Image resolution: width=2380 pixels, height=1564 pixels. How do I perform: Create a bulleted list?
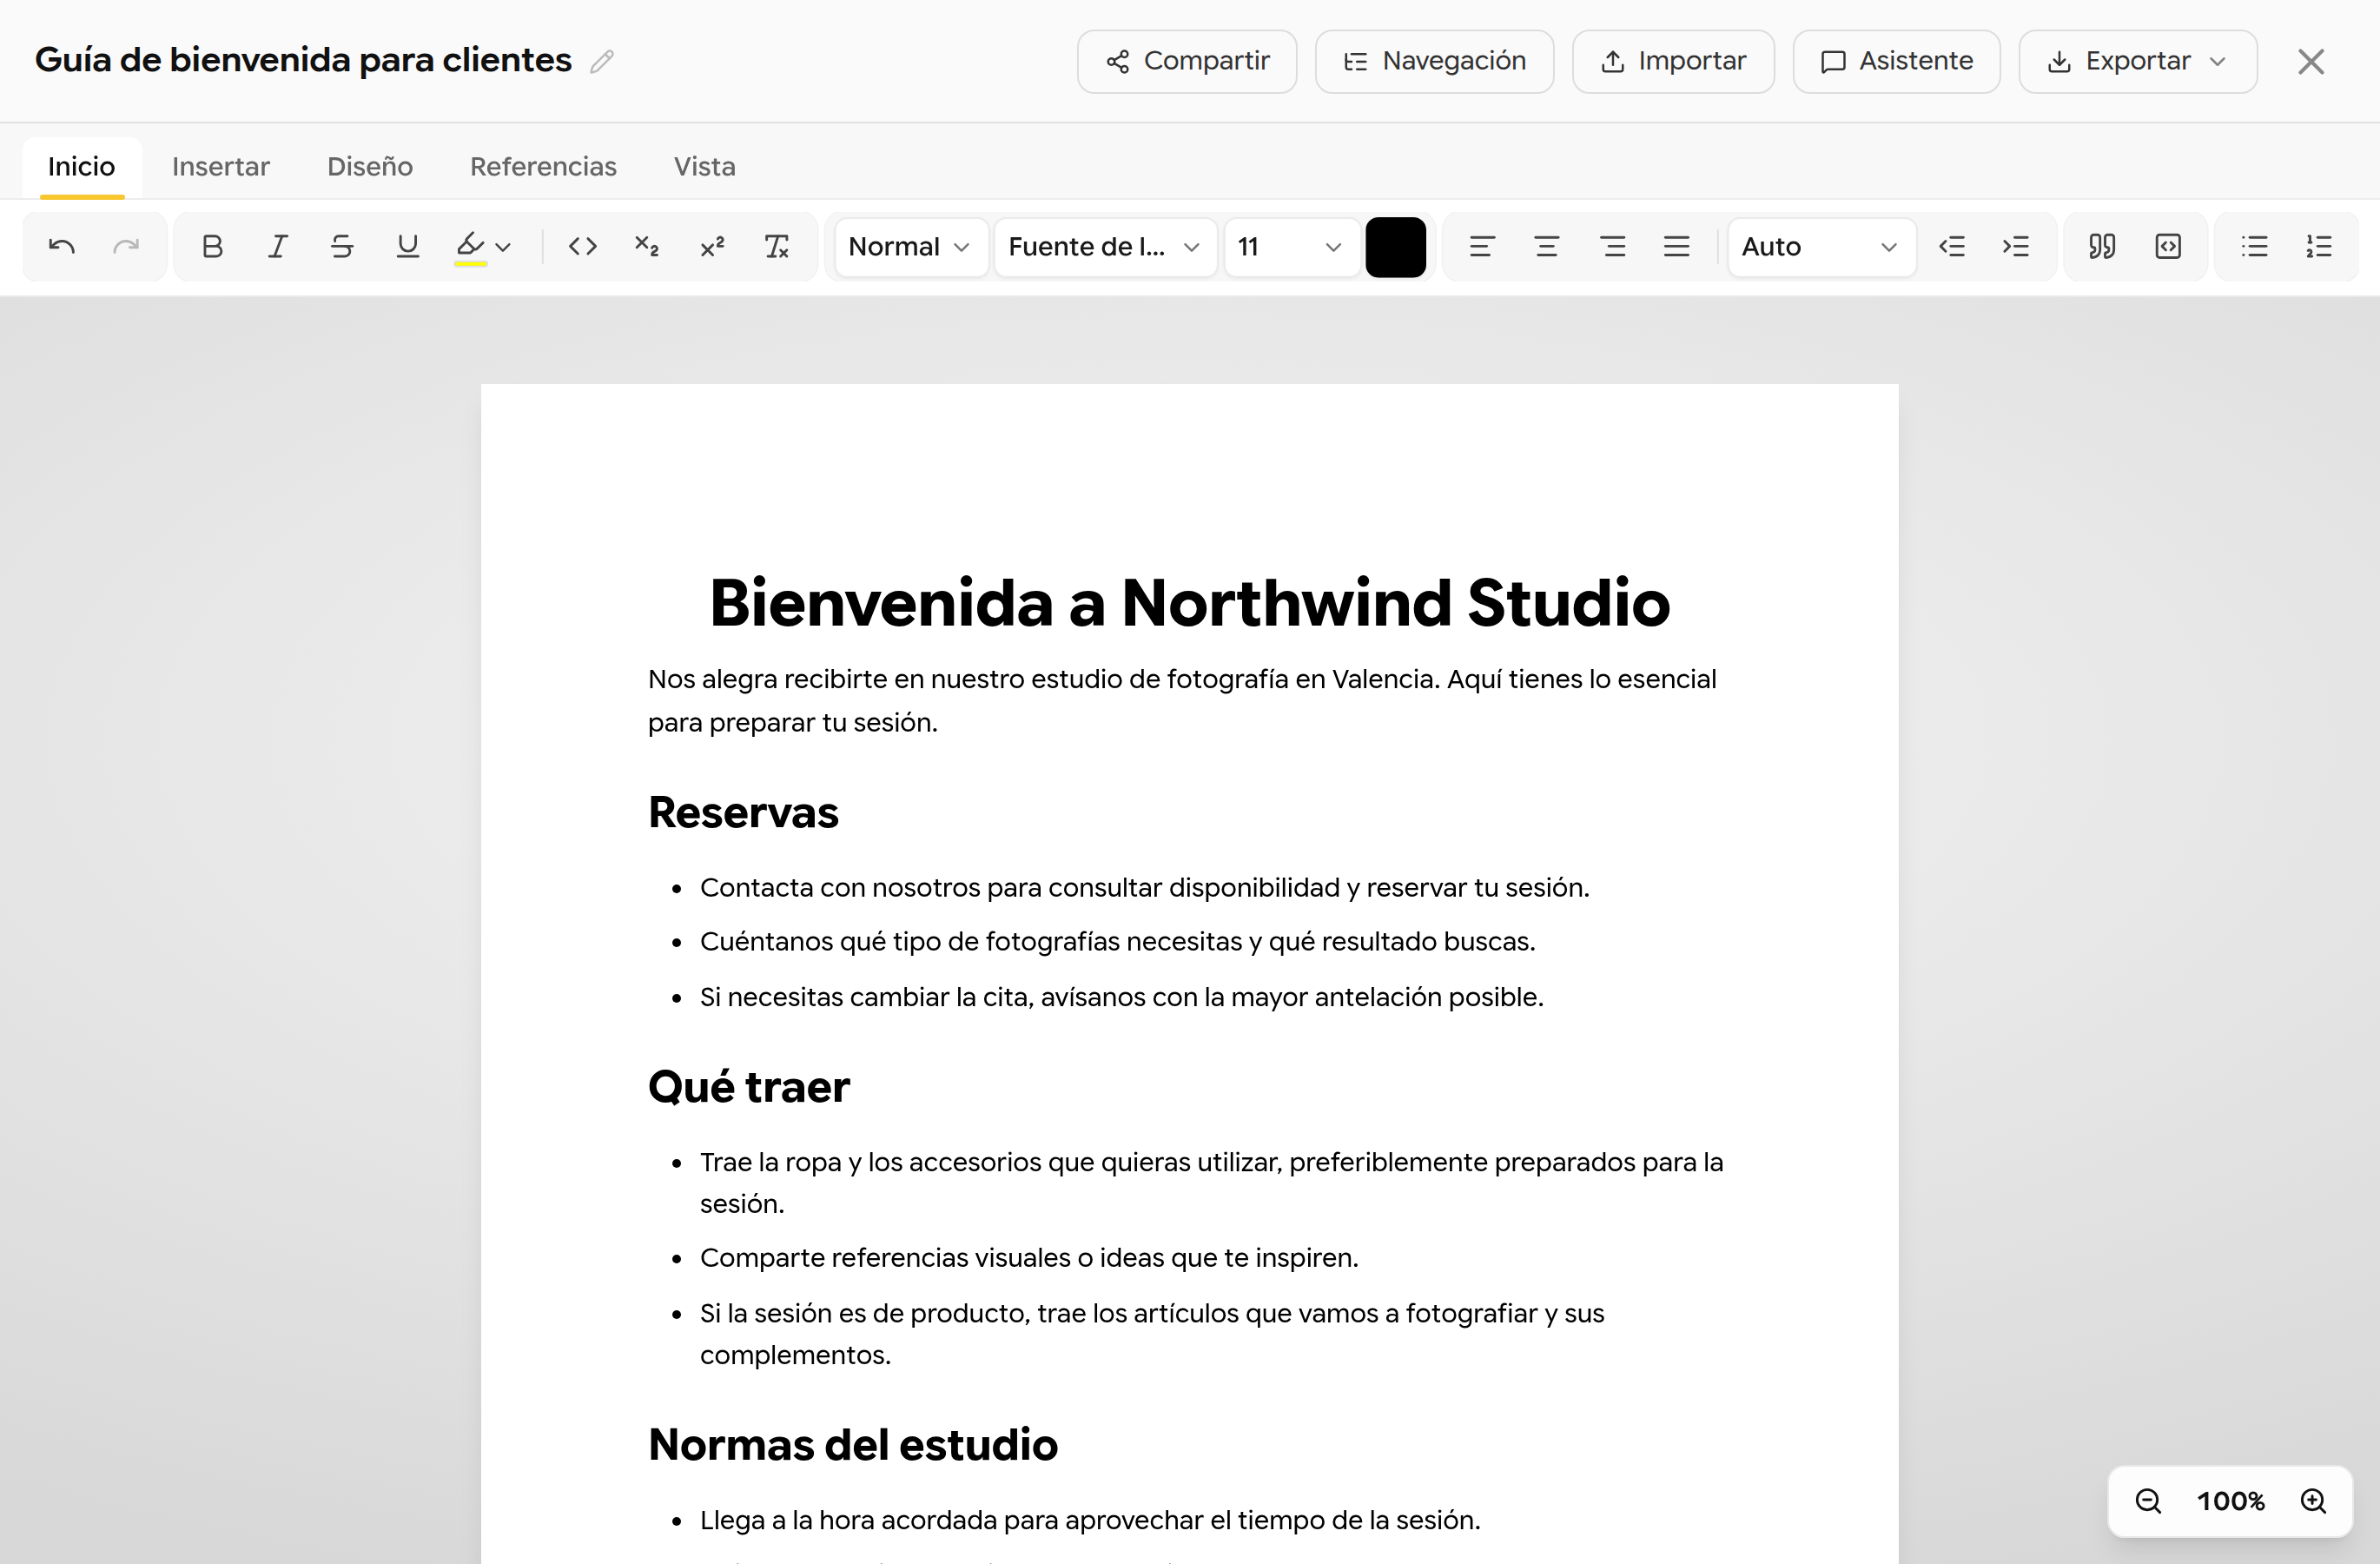(2254, 246)
